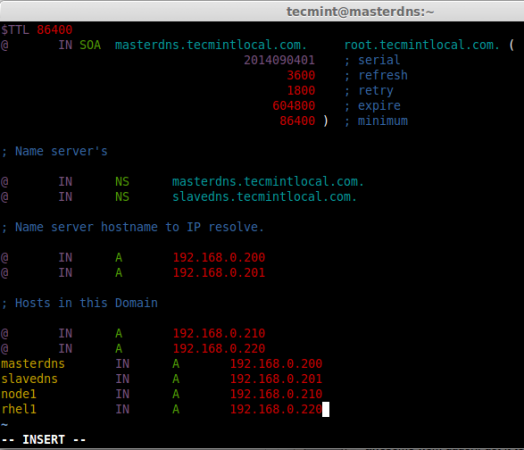Click the Hosts in this Domain comment

(80, 303)
